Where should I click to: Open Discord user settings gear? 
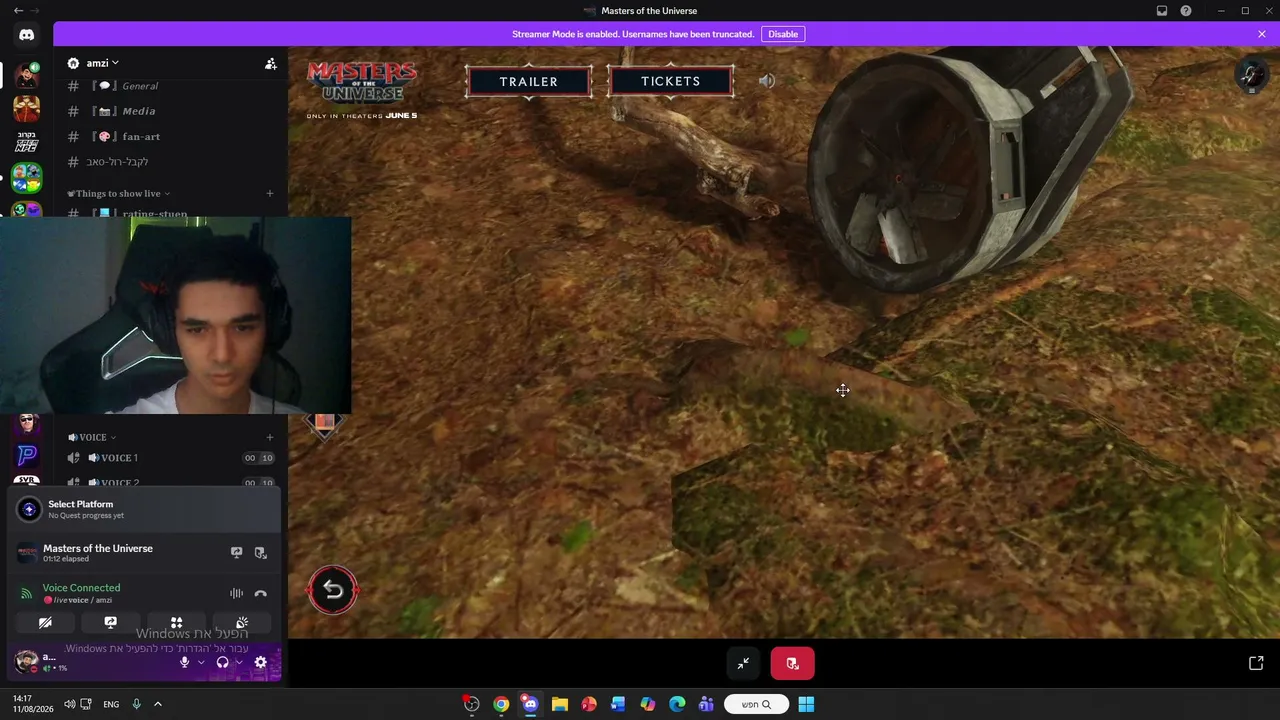point(260,662)
